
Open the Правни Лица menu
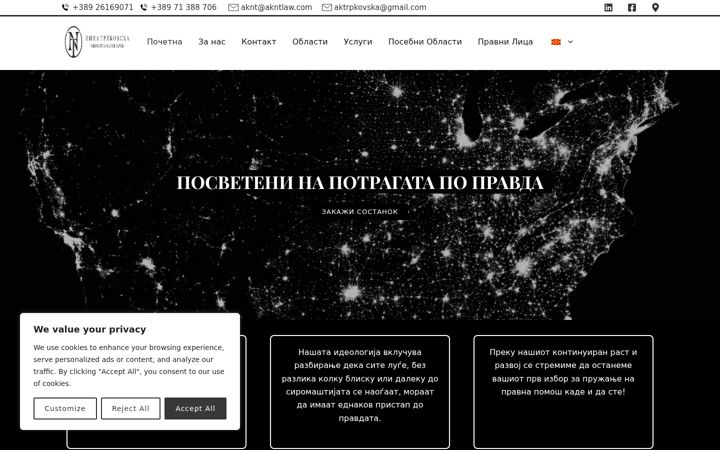pyautogui.click(x=505, y=42)
